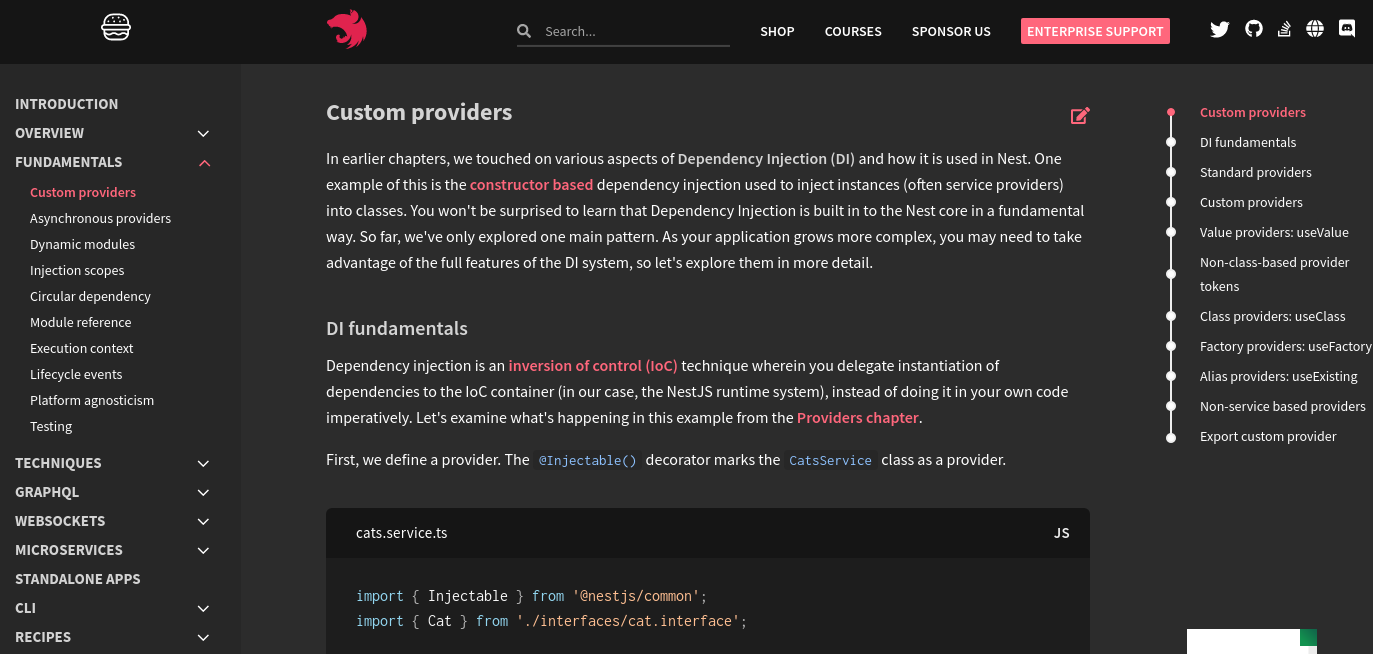Jump to Class providers: useClass section

(x=1273, y=316)
